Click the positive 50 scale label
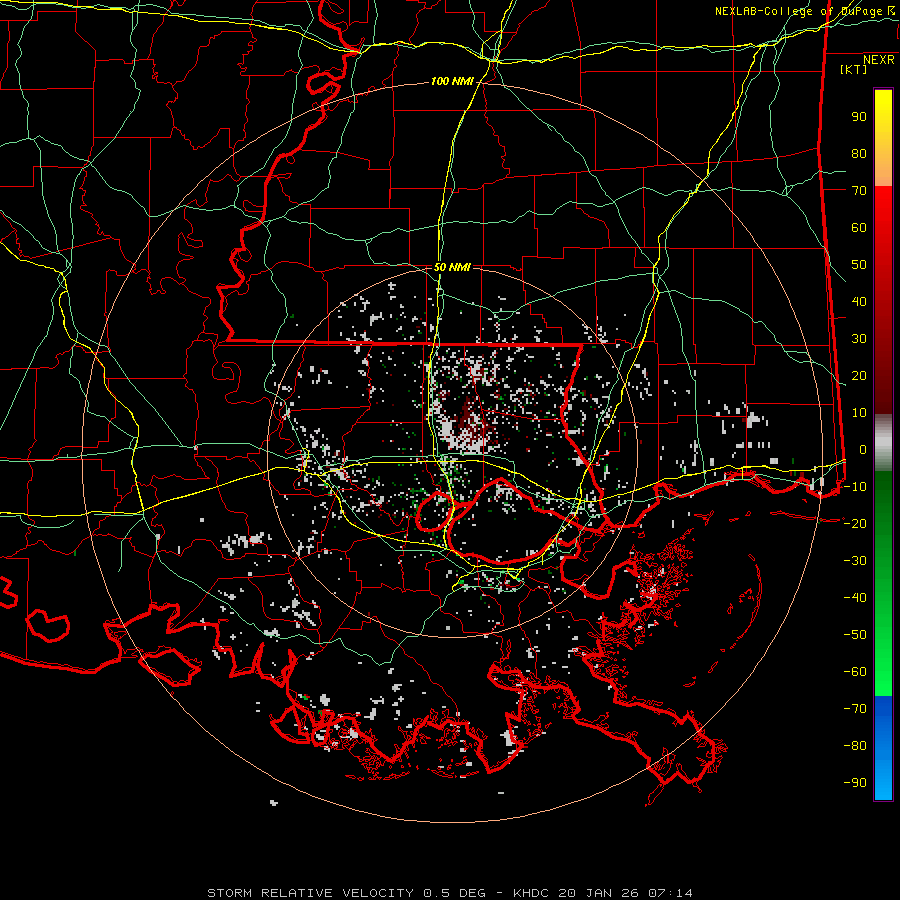This screenshot has height=900, width=900. coord(859,265)
